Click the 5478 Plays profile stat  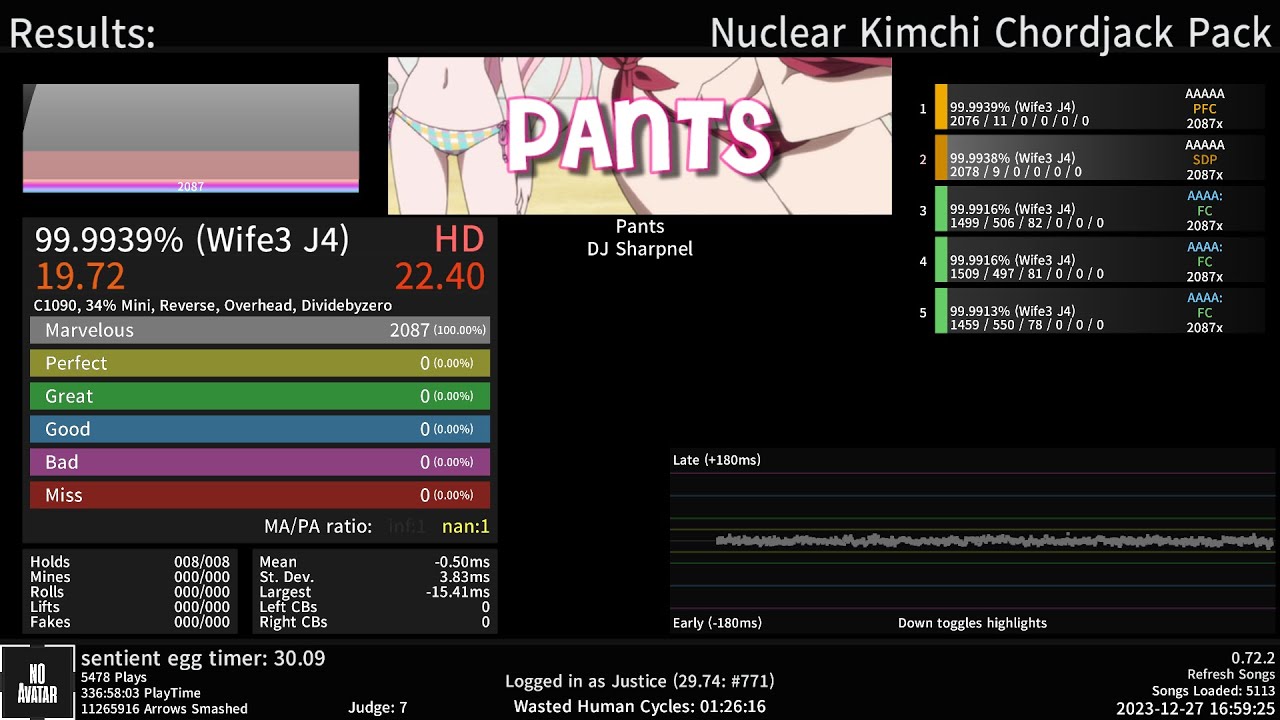(114, 678)
